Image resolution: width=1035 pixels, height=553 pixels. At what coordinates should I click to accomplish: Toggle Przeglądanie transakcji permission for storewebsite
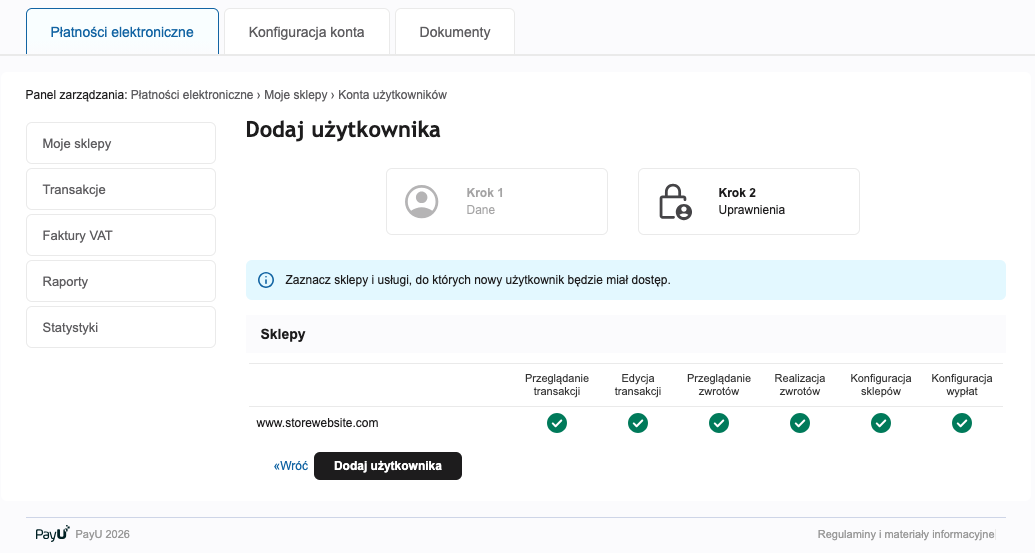pos(557,423)
